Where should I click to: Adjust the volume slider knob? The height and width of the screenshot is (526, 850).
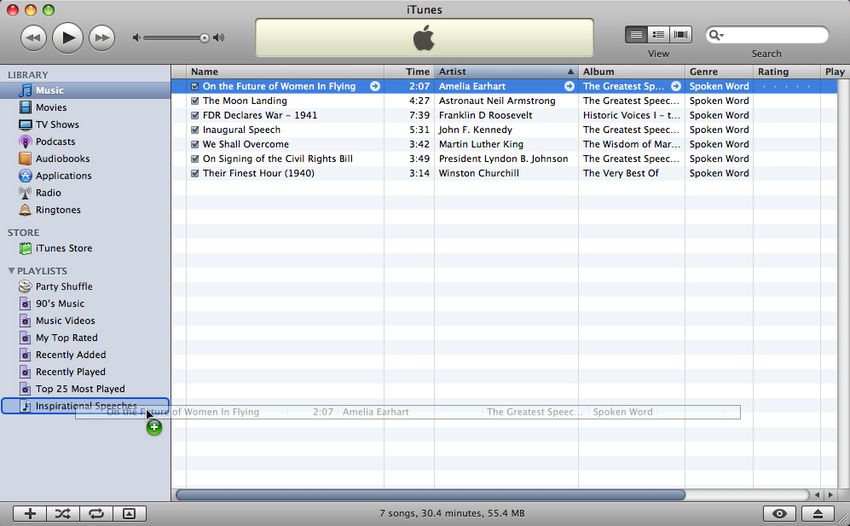204,37
